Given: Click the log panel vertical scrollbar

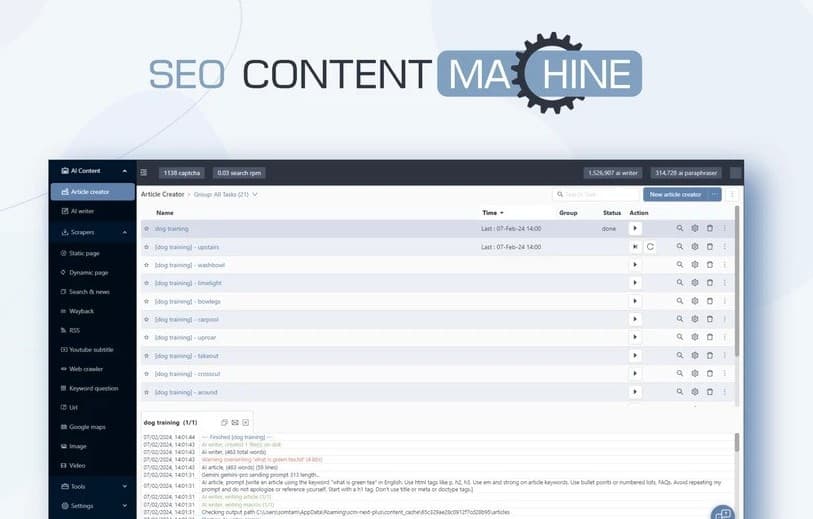Looking at the screenshot, I should (x=737, y=442).
